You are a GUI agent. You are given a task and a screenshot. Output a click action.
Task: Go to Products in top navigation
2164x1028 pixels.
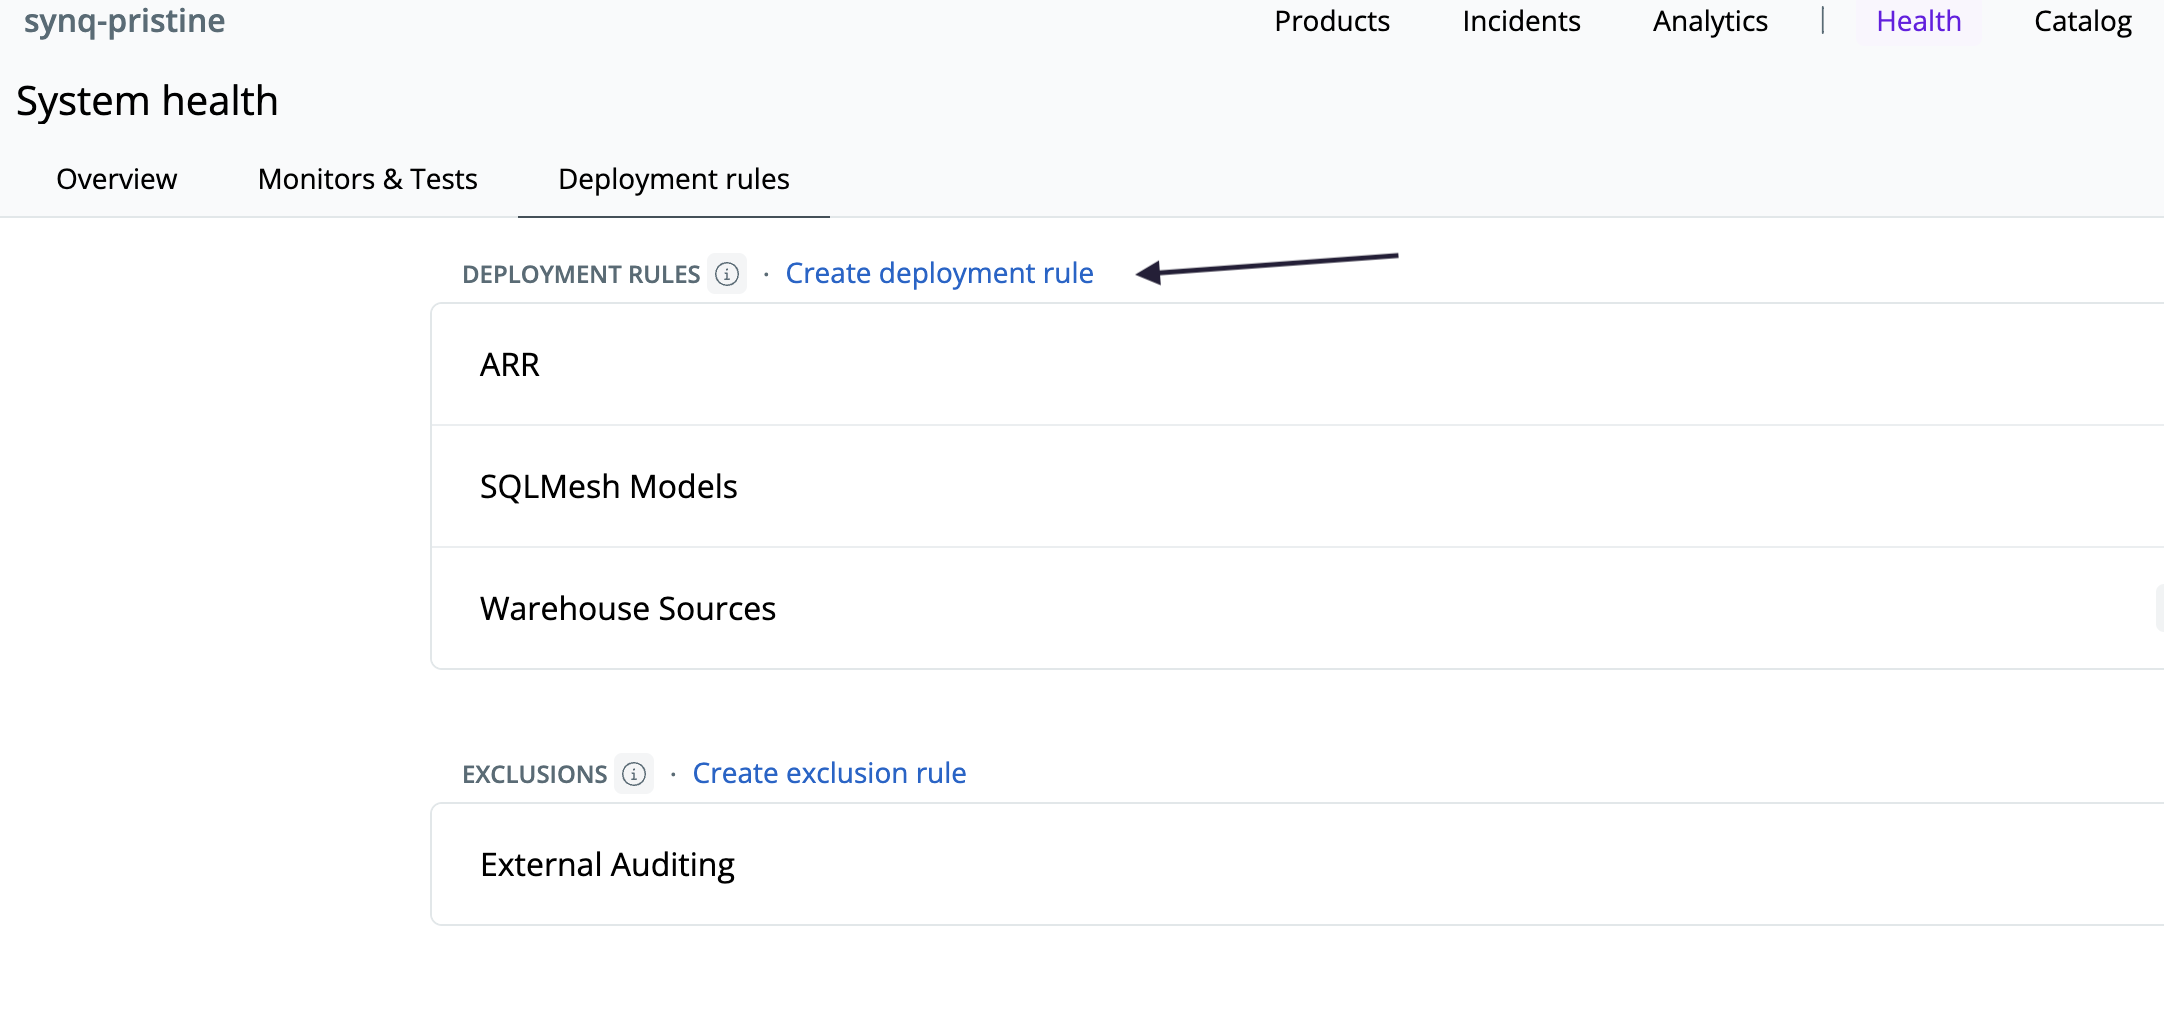(1331, 21)
